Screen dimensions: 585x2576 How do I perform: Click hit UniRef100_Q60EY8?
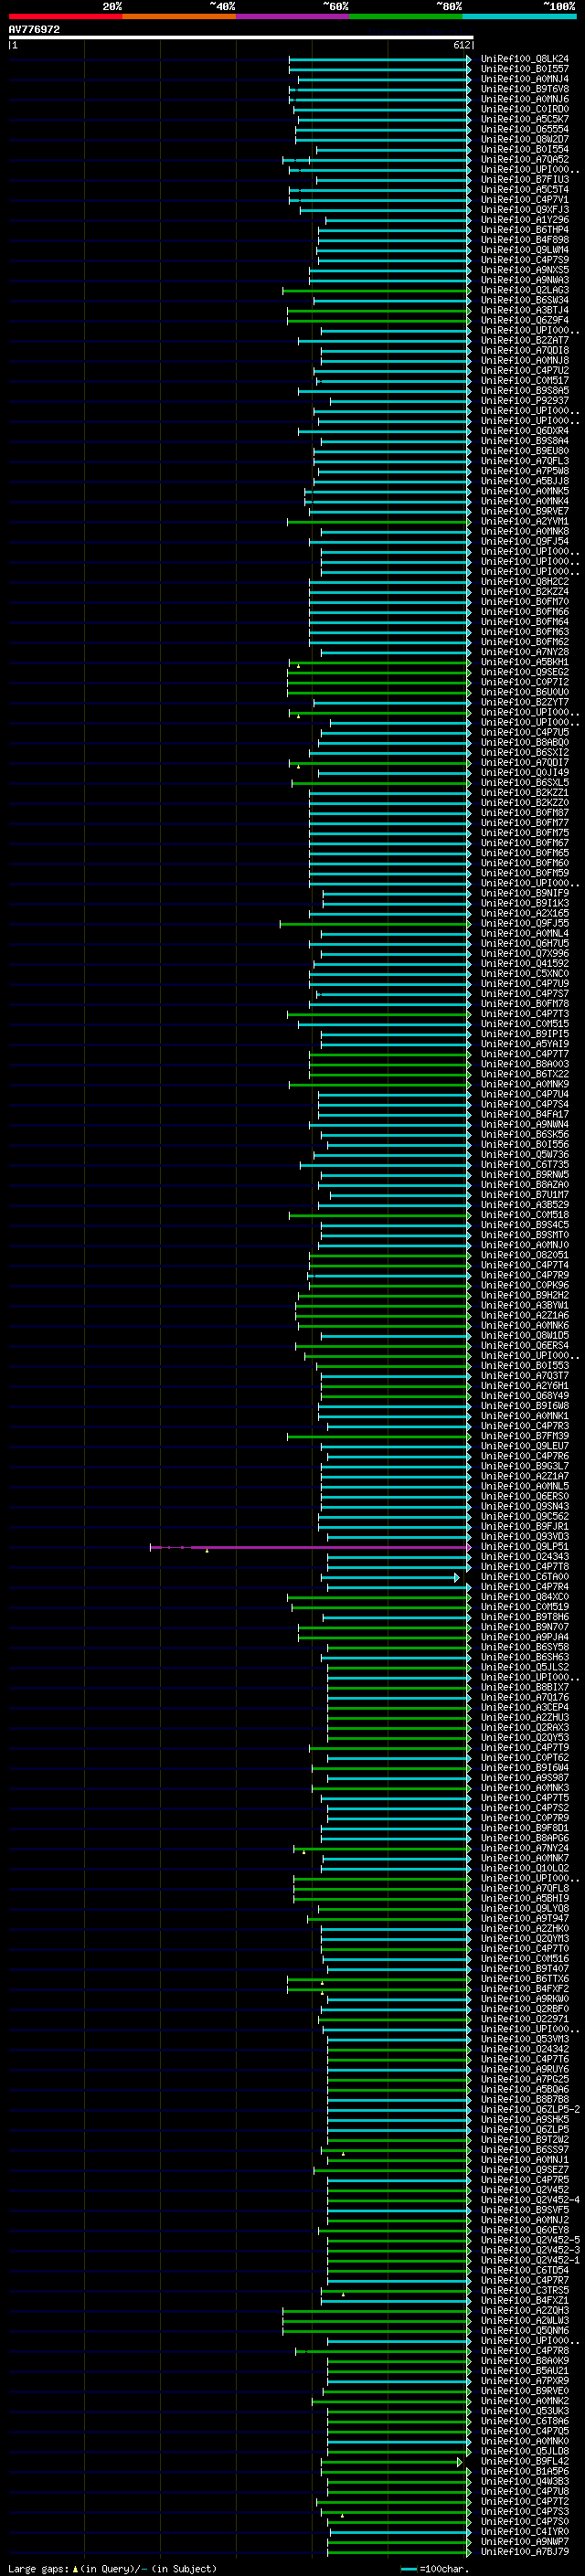point(525,2230)
